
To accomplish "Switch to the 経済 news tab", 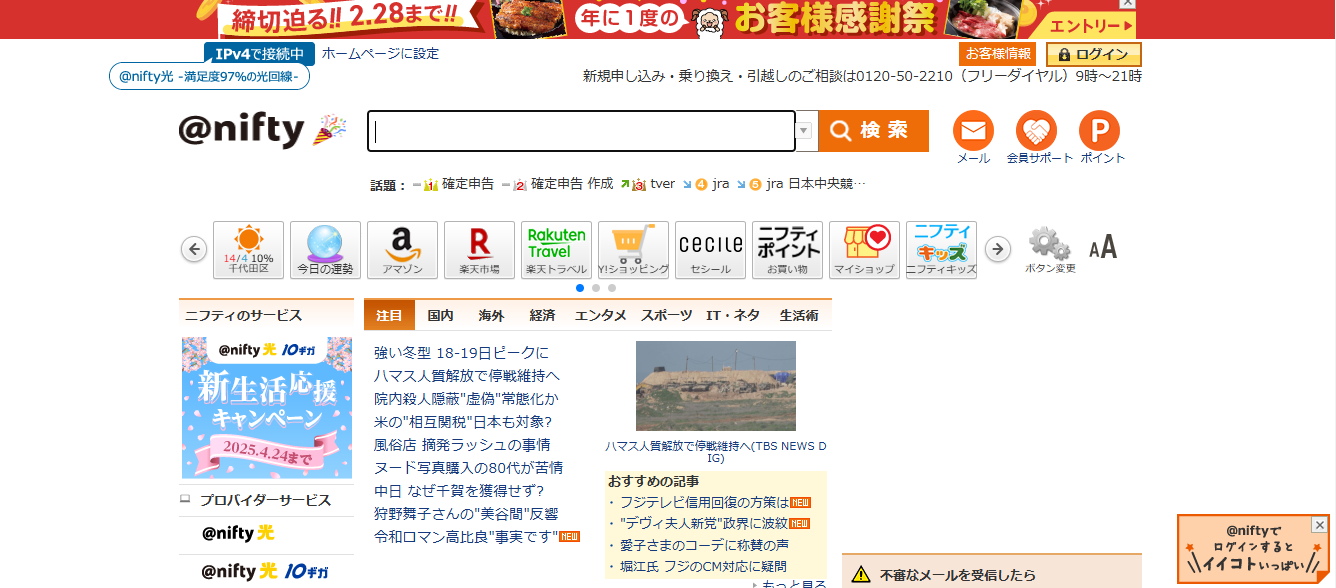I will pos(542,315).
